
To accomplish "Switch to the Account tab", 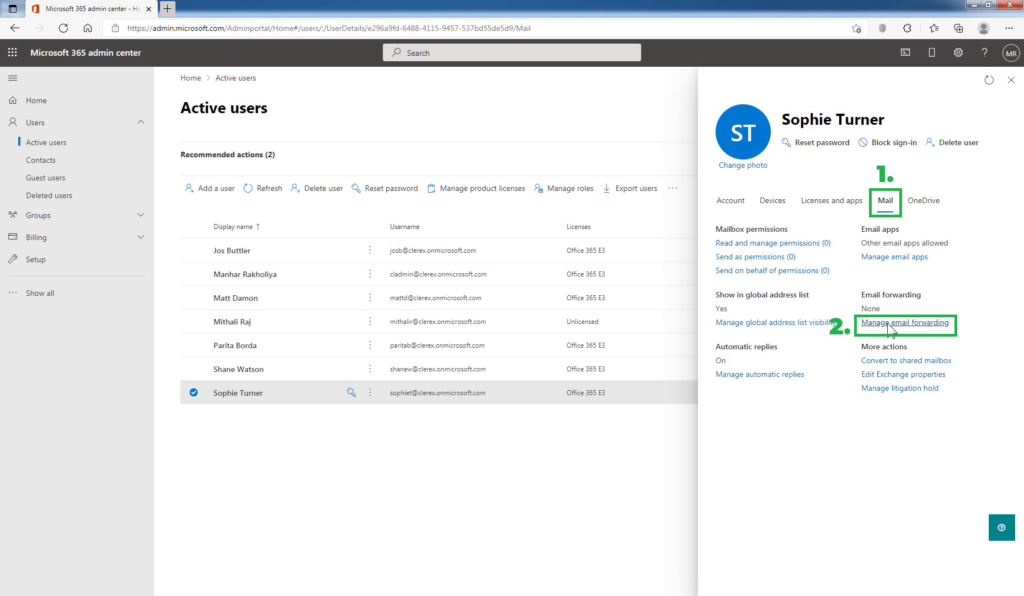I will click(730, 200).
